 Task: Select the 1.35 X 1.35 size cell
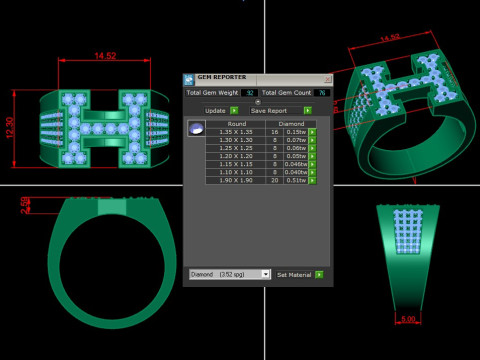click(x=236, y=132)
